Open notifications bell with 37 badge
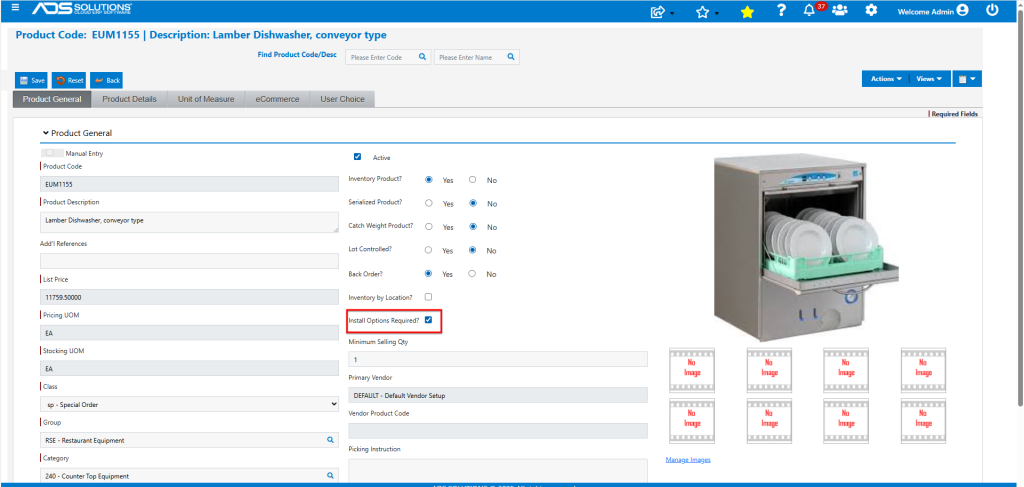The image size is (1024, 487). coord(810,10)
